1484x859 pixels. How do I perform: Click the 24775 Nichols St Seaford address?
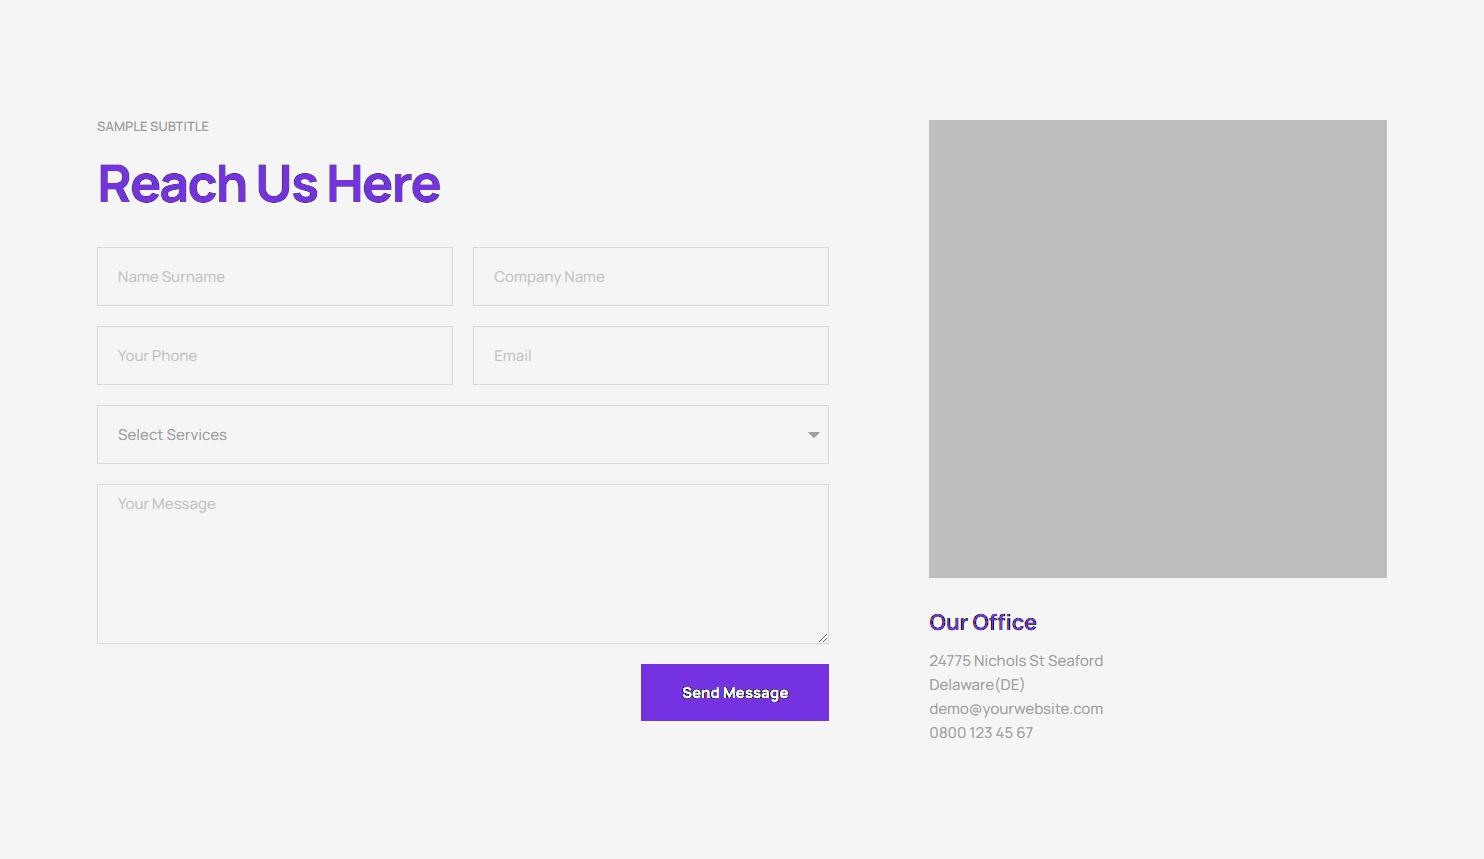[x=1016, y=661]
